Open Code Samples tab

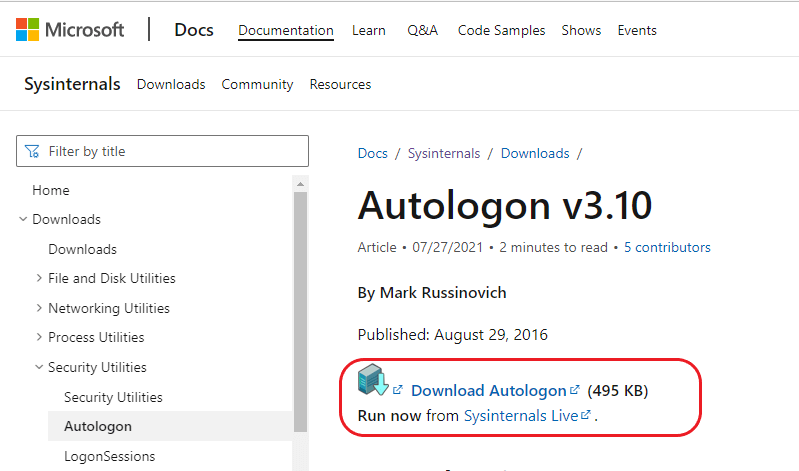pyautogui.click(x=501, y=30)
